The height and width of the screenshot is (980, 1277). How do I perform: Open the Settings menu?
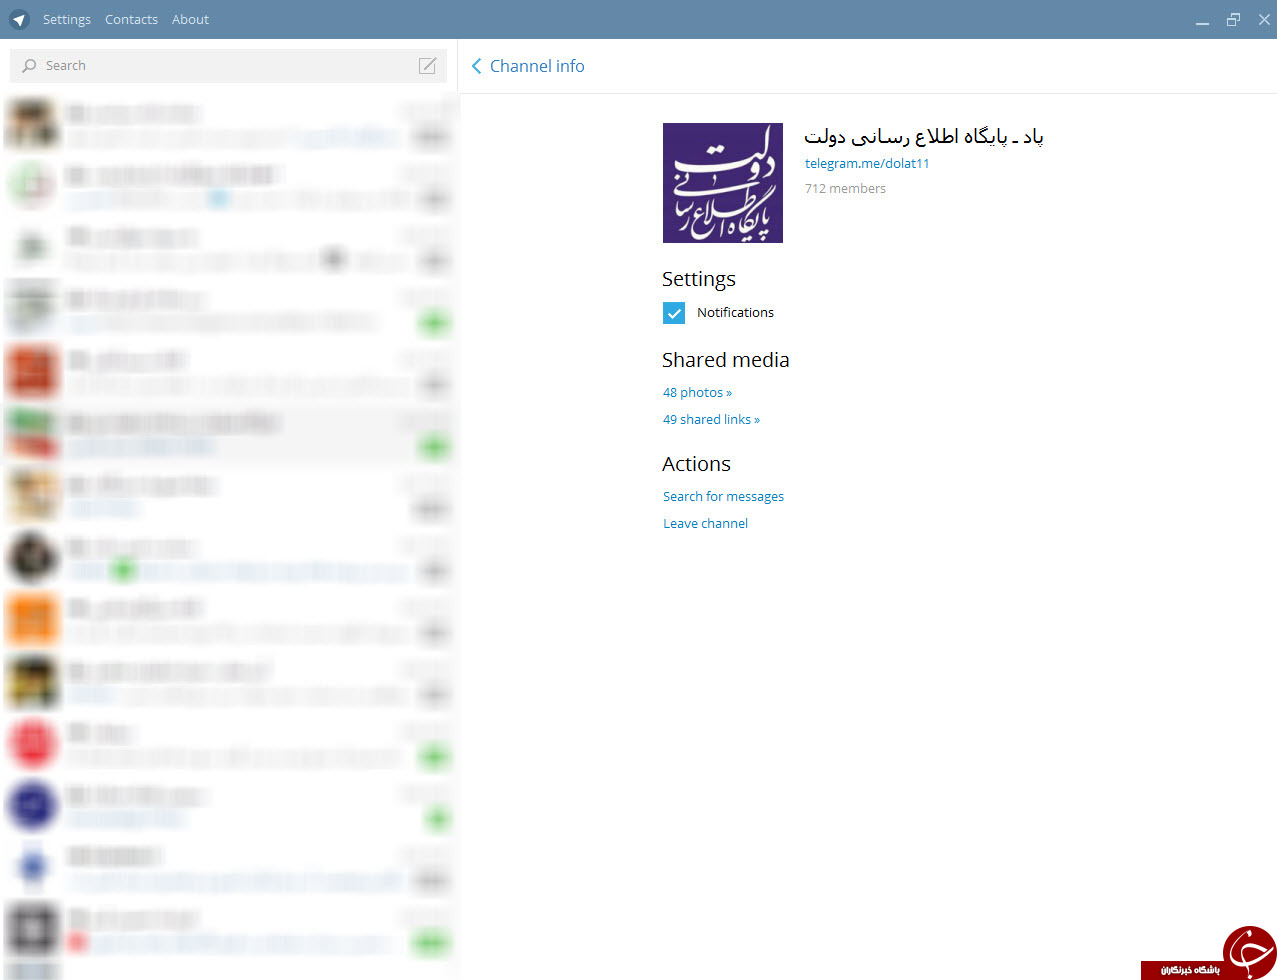[x=67, y=19]
